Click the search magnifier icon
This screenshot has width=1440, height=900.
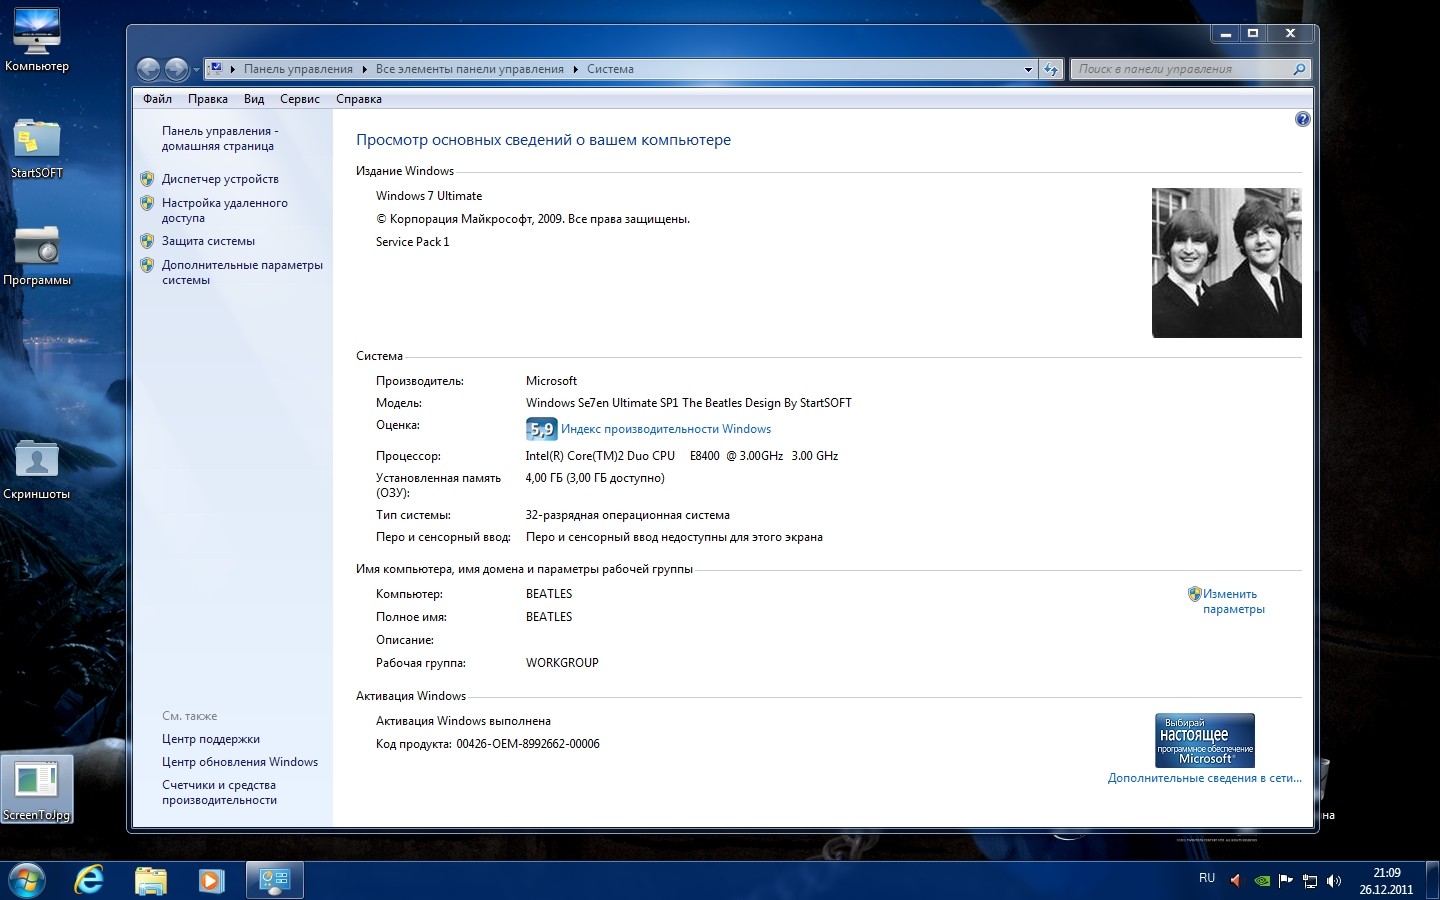[1299, 69]
